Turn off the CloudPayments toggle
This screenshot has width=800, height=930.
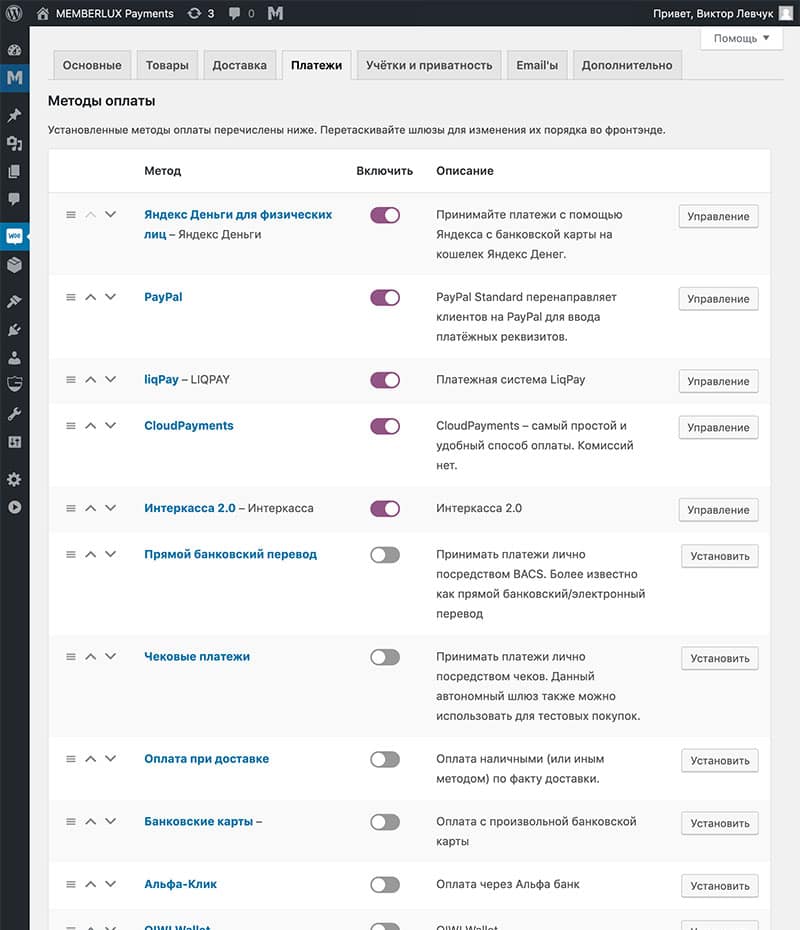click(385, 426)
